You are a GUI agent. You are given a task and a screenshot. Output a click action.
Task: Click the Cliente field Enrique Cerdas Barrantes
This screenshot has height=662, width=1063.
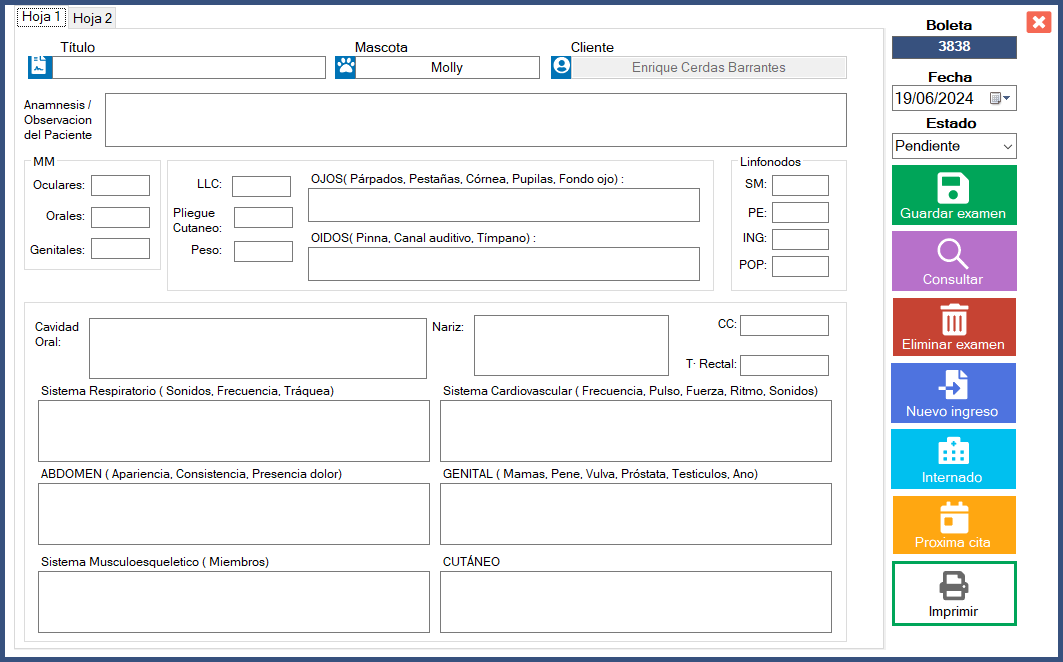pos(708,67)
